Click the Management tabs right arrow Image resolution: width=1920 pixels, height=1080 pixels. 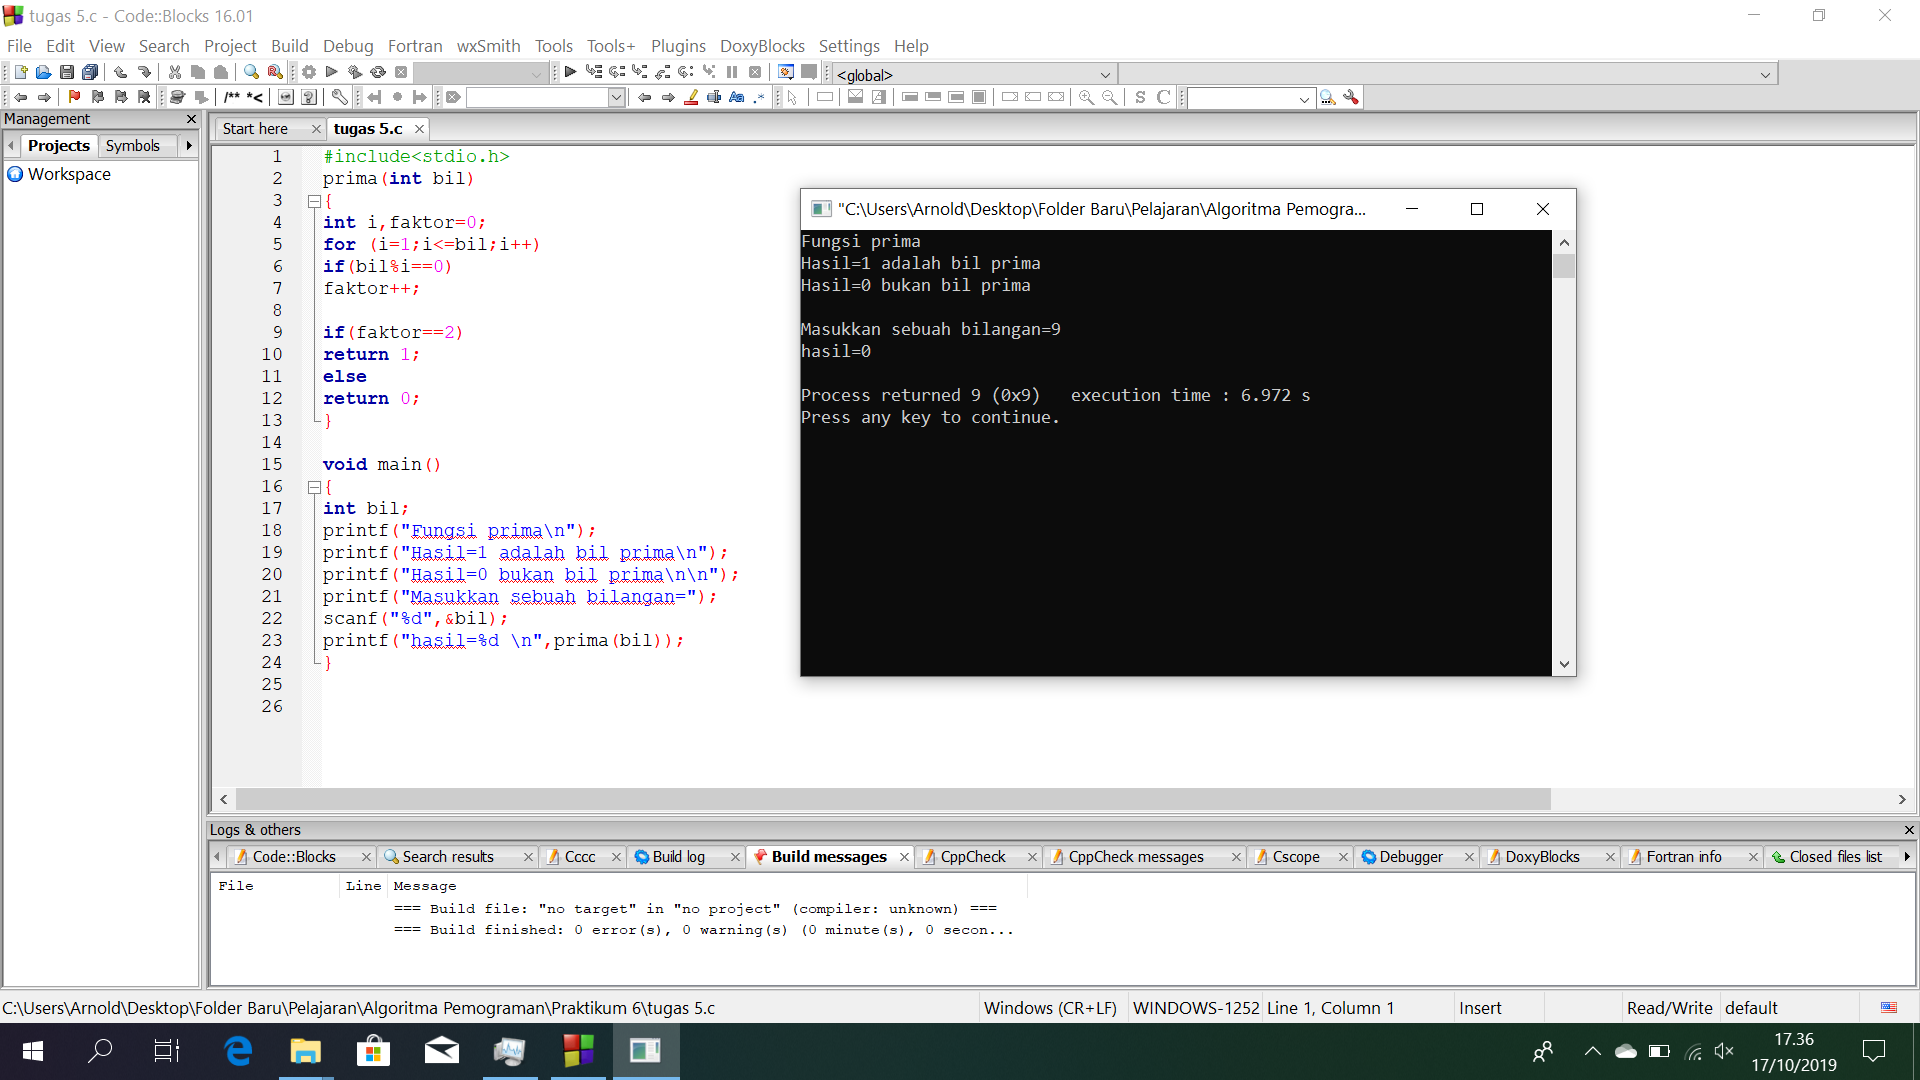(x=189, y=145)
